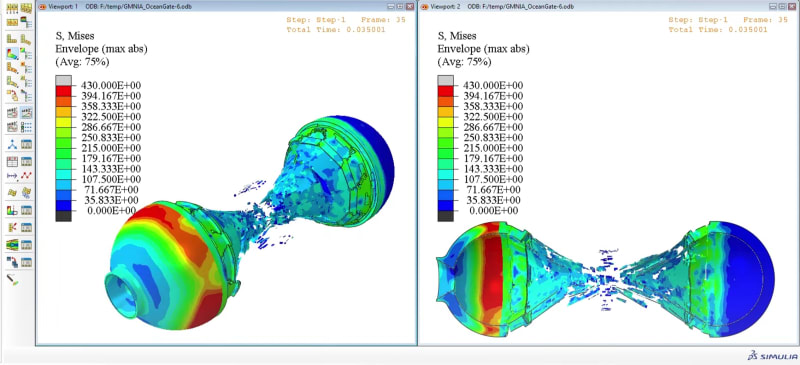The height and width of the screenshot is (365, 800).
Task: Click flat yellow mesh block icon under Common Options
Action: point(12,22)
